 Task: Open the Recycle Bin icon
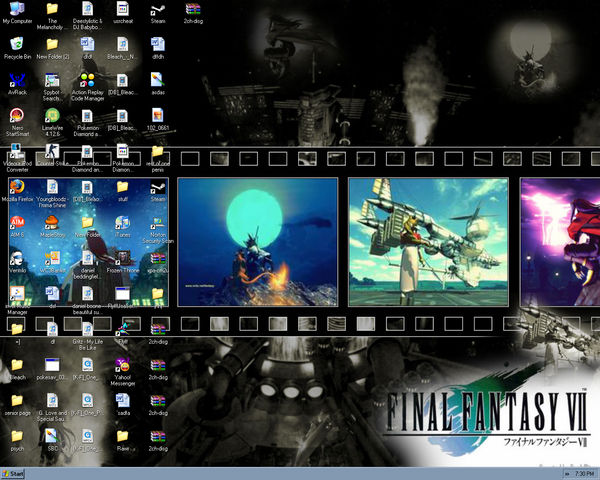(x=17, y=48)
